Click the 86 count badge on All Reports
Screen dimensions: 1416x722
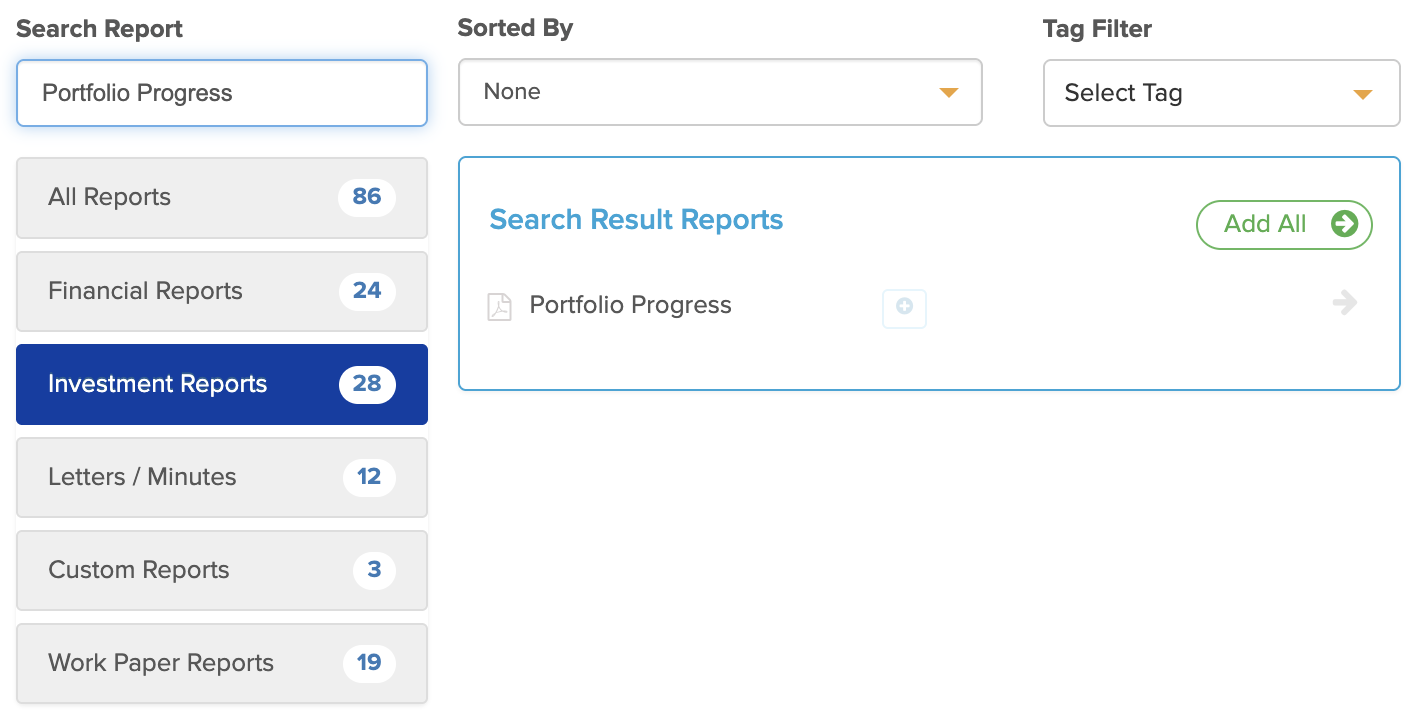pyautogui.click(x=366, y=197)
